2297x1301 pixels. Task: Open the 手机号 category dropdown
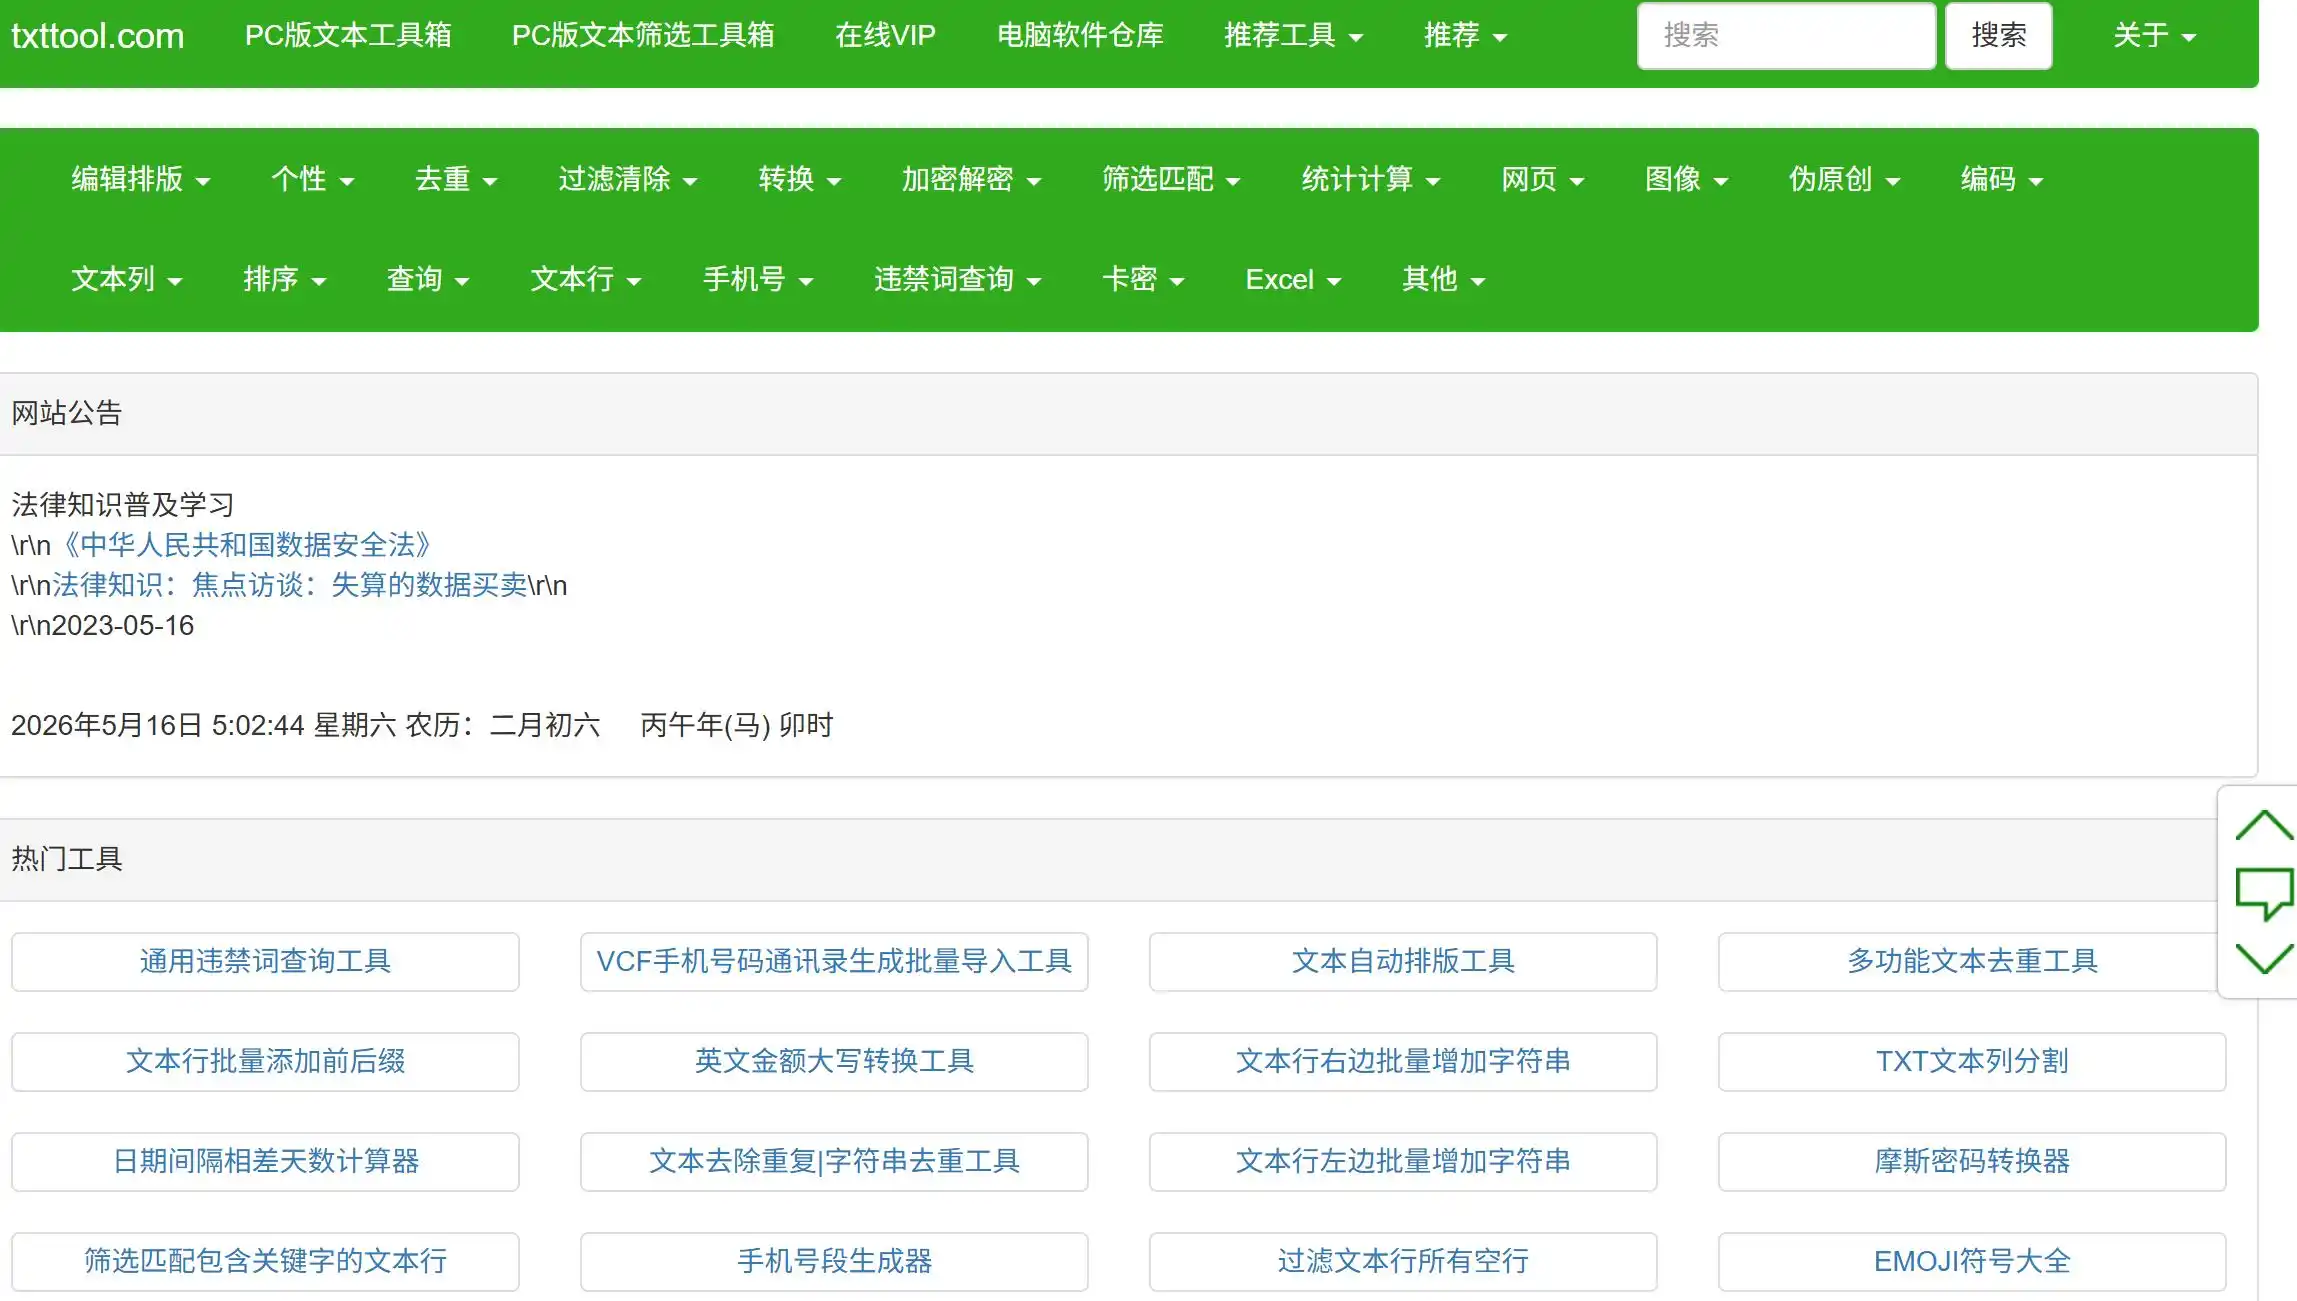(x=758, y=280)
